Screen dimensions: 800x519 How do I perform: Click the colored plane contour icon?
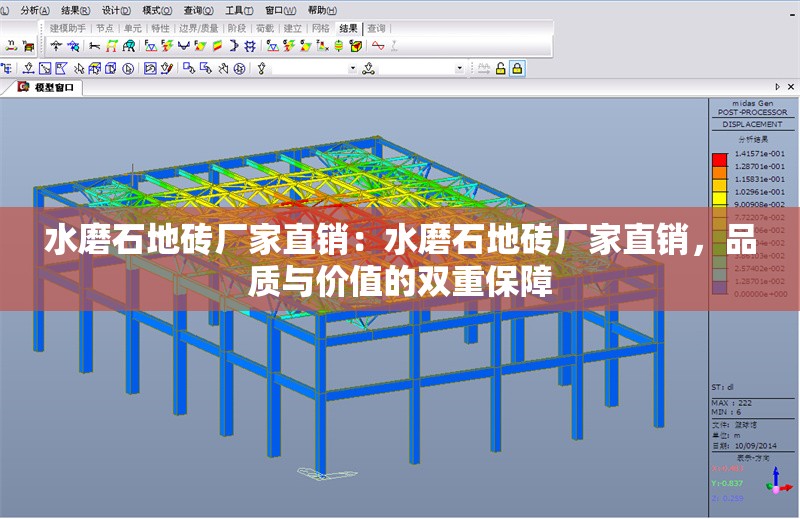click(217, 46)
